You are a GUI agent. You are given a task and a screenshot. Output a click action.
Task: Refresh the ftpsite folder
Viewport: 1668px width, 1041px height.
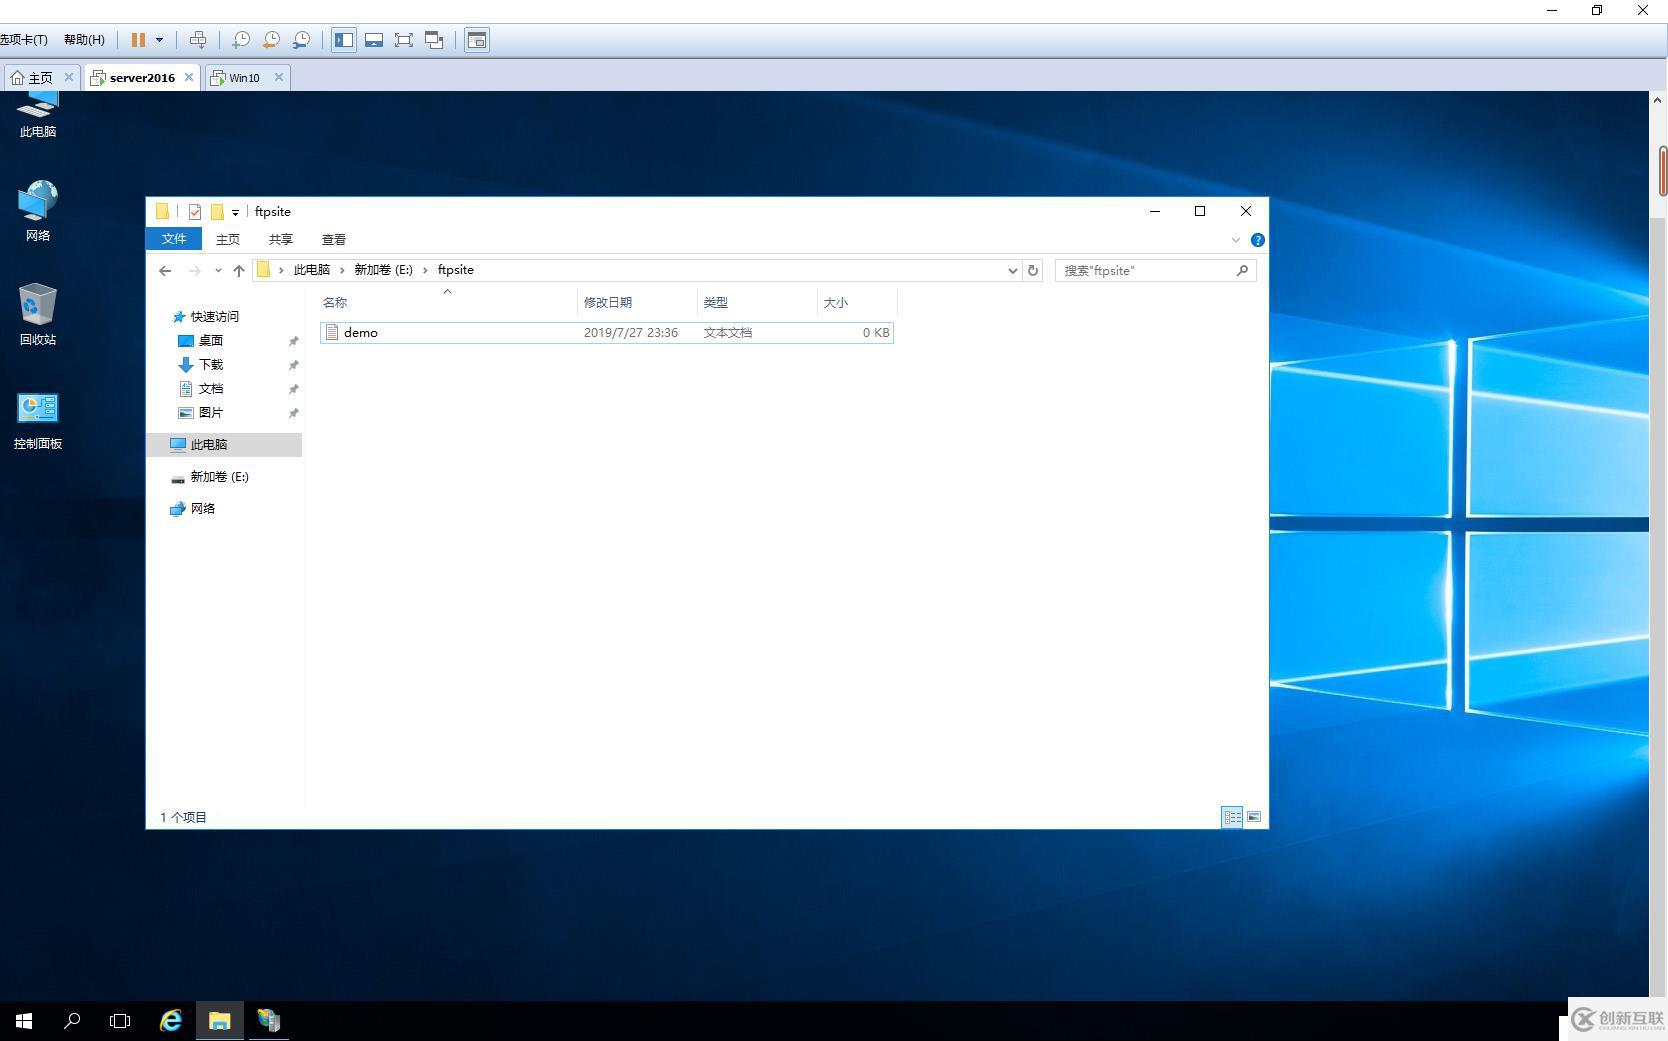pos(1033,270)
